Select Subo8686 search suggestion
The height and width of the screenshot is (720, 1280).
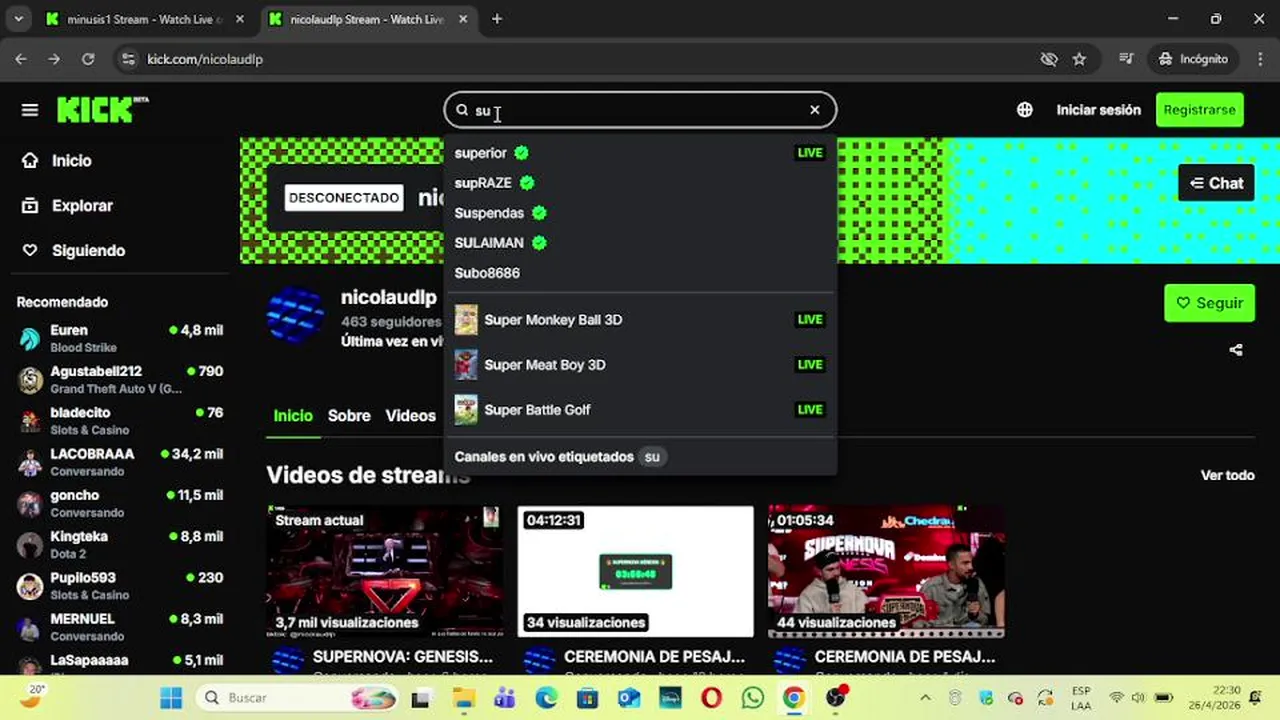[640, 273]
